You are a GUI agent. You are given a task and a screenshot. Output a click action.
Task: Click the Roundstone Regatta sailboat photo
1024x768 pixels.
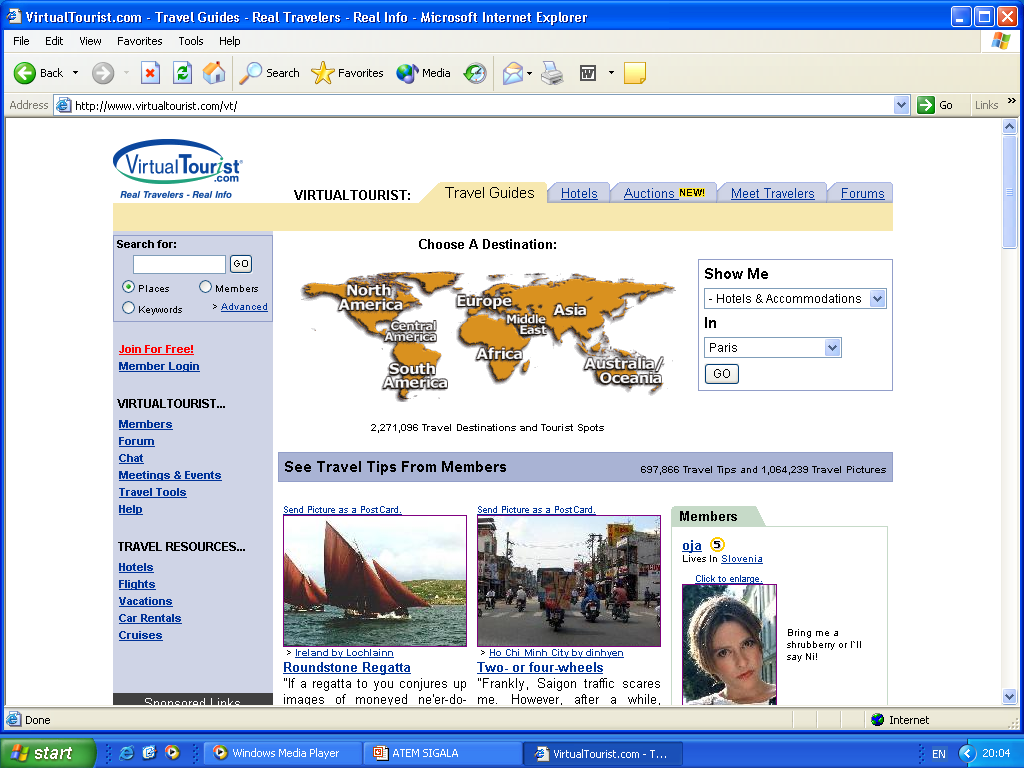[375, 581]
